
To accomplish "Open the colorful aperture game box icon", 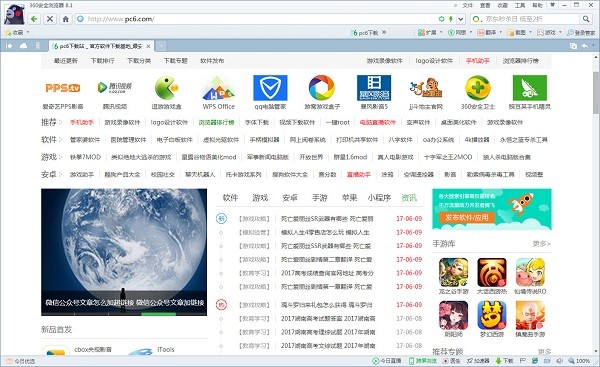I will click(x=322, y=88).
